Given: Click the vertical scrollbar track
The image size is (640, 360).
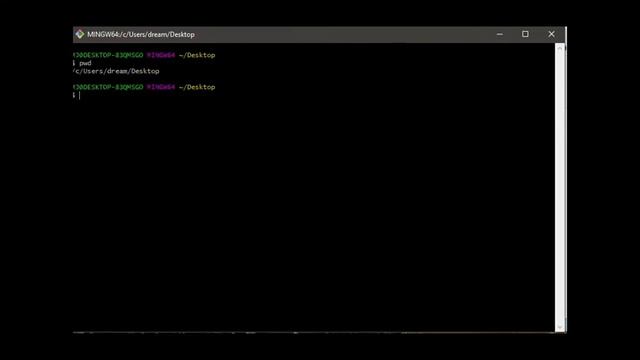Looking at the screenshot, I should coord(560,188).
